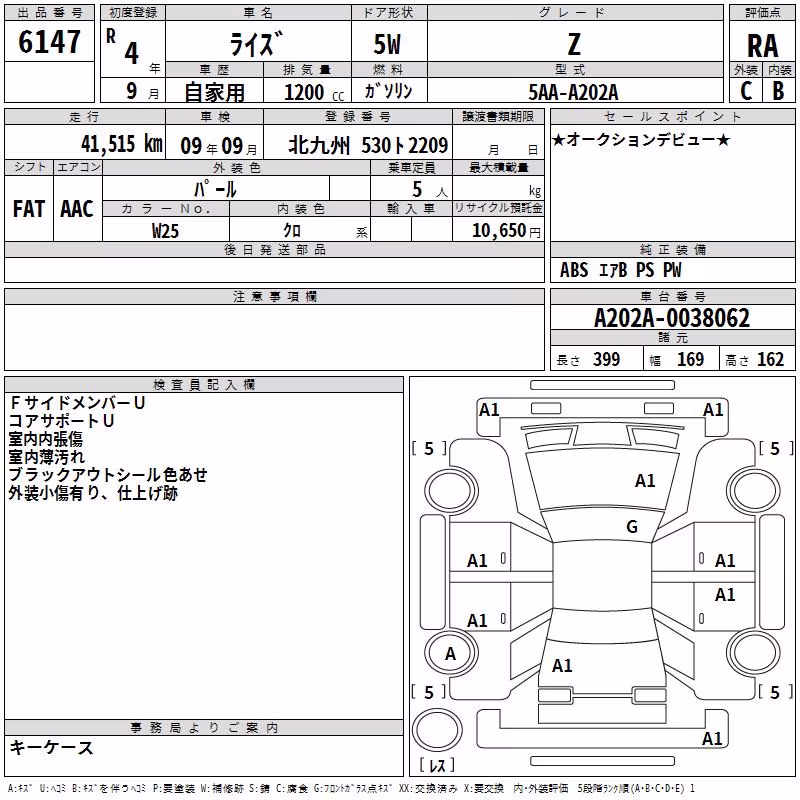Screen dimensions: 800x800
Task: Click the fuel type ガソリン
Action: pos(388,91)
